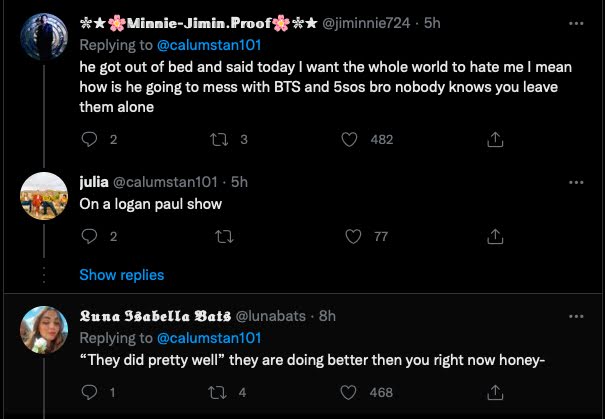Open more options on lunabats tweet
The height and width of the screenshot is (419, 605).
(x=576, y=315)
